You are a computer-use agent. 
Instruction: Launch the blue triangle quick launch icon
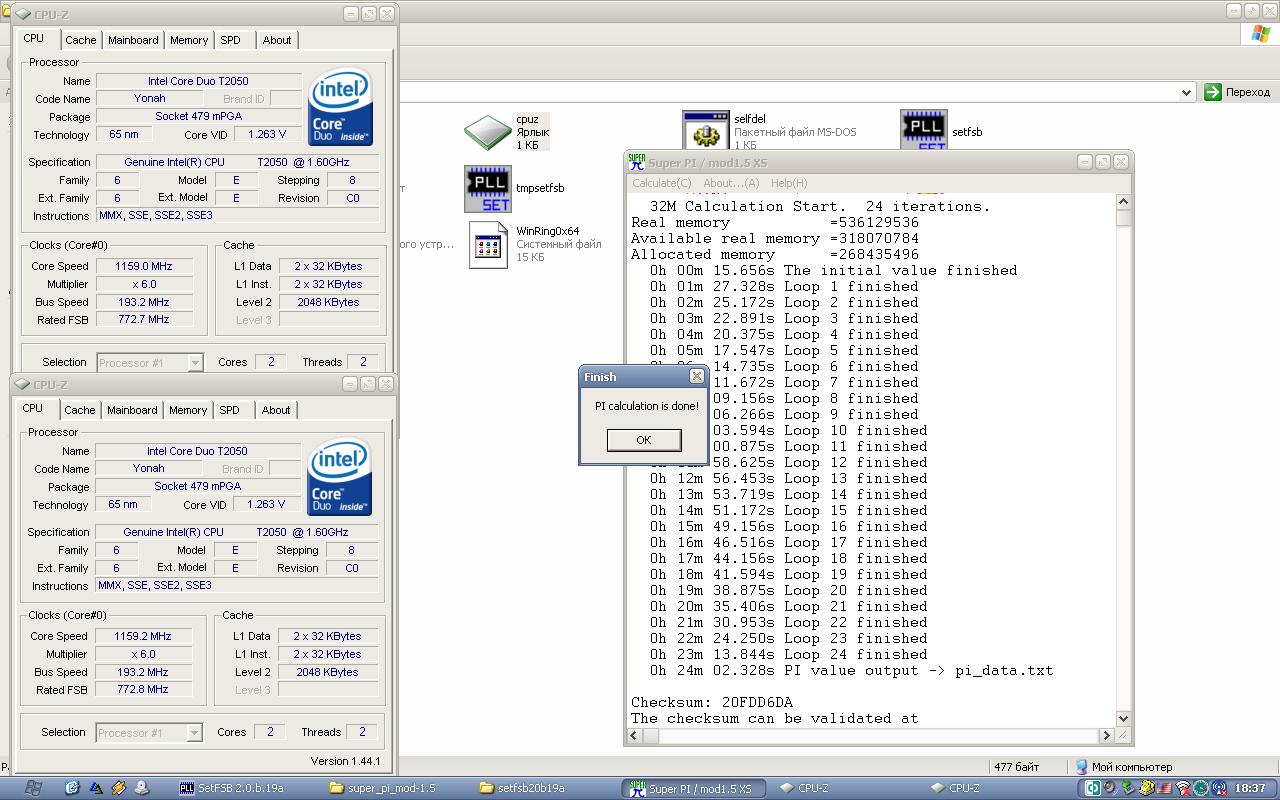click(96, 788)
